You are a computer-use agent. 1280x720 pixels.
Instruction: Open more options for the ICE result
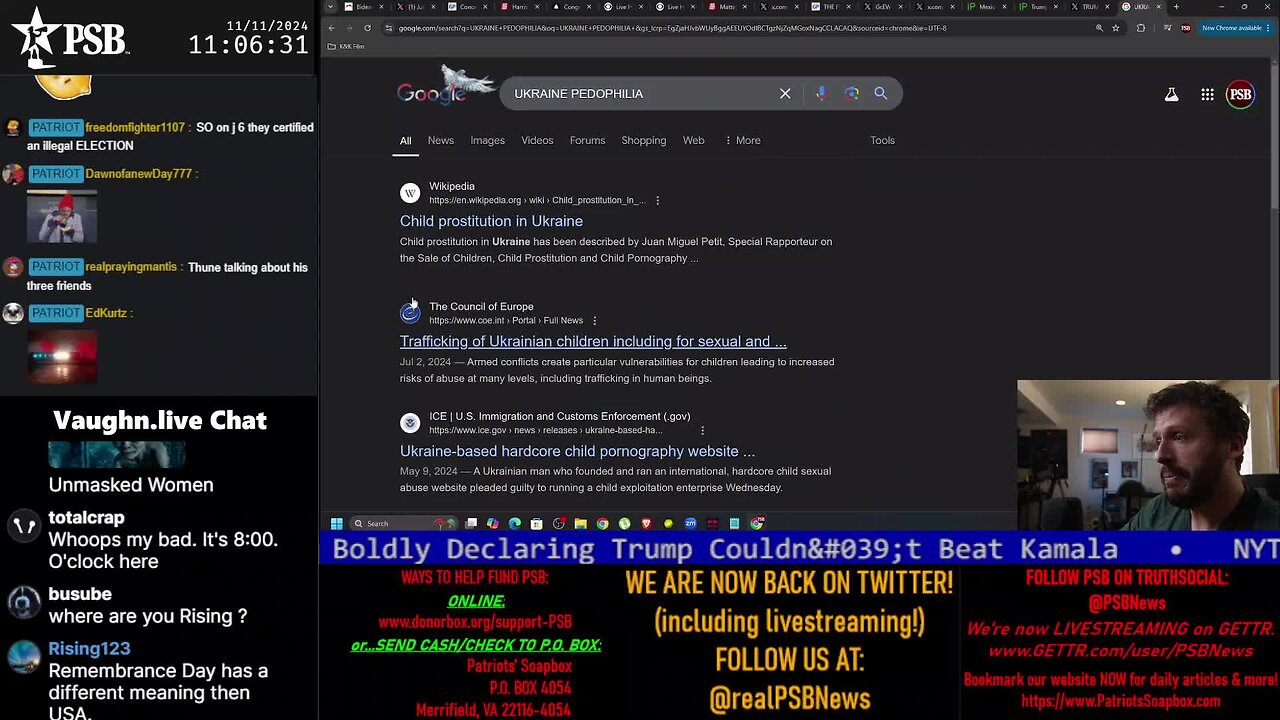pyautogui.click(x=702, y=430)
